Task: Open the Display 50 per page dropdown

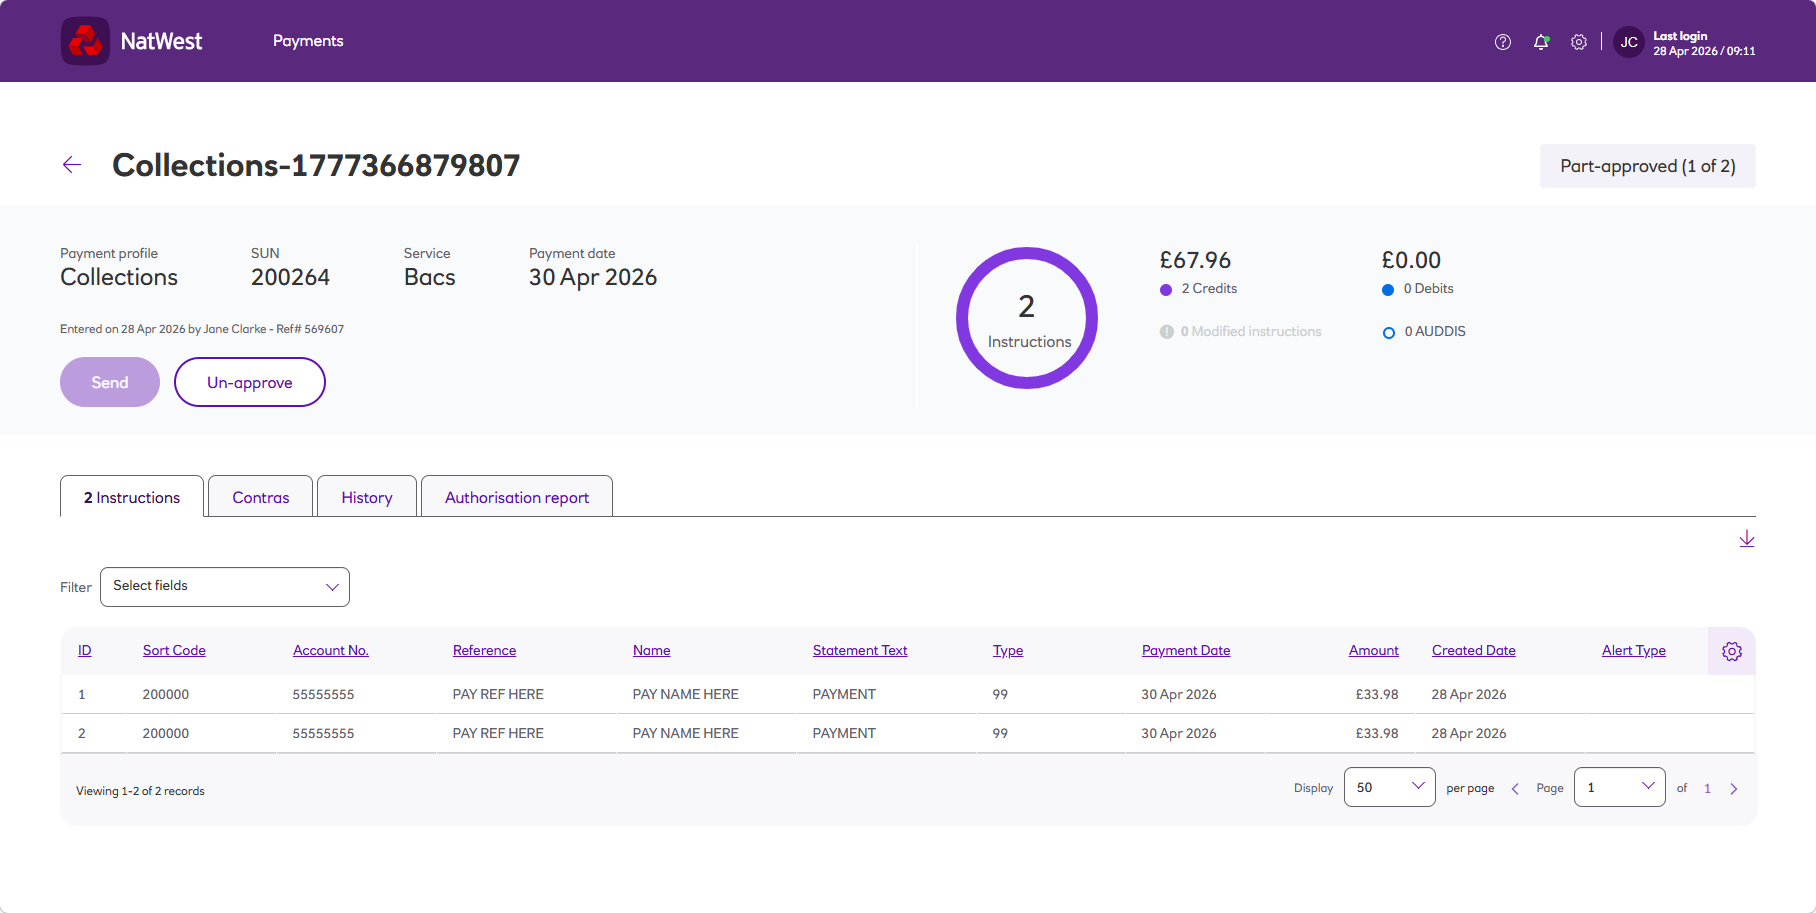Action: point(1390,787)
